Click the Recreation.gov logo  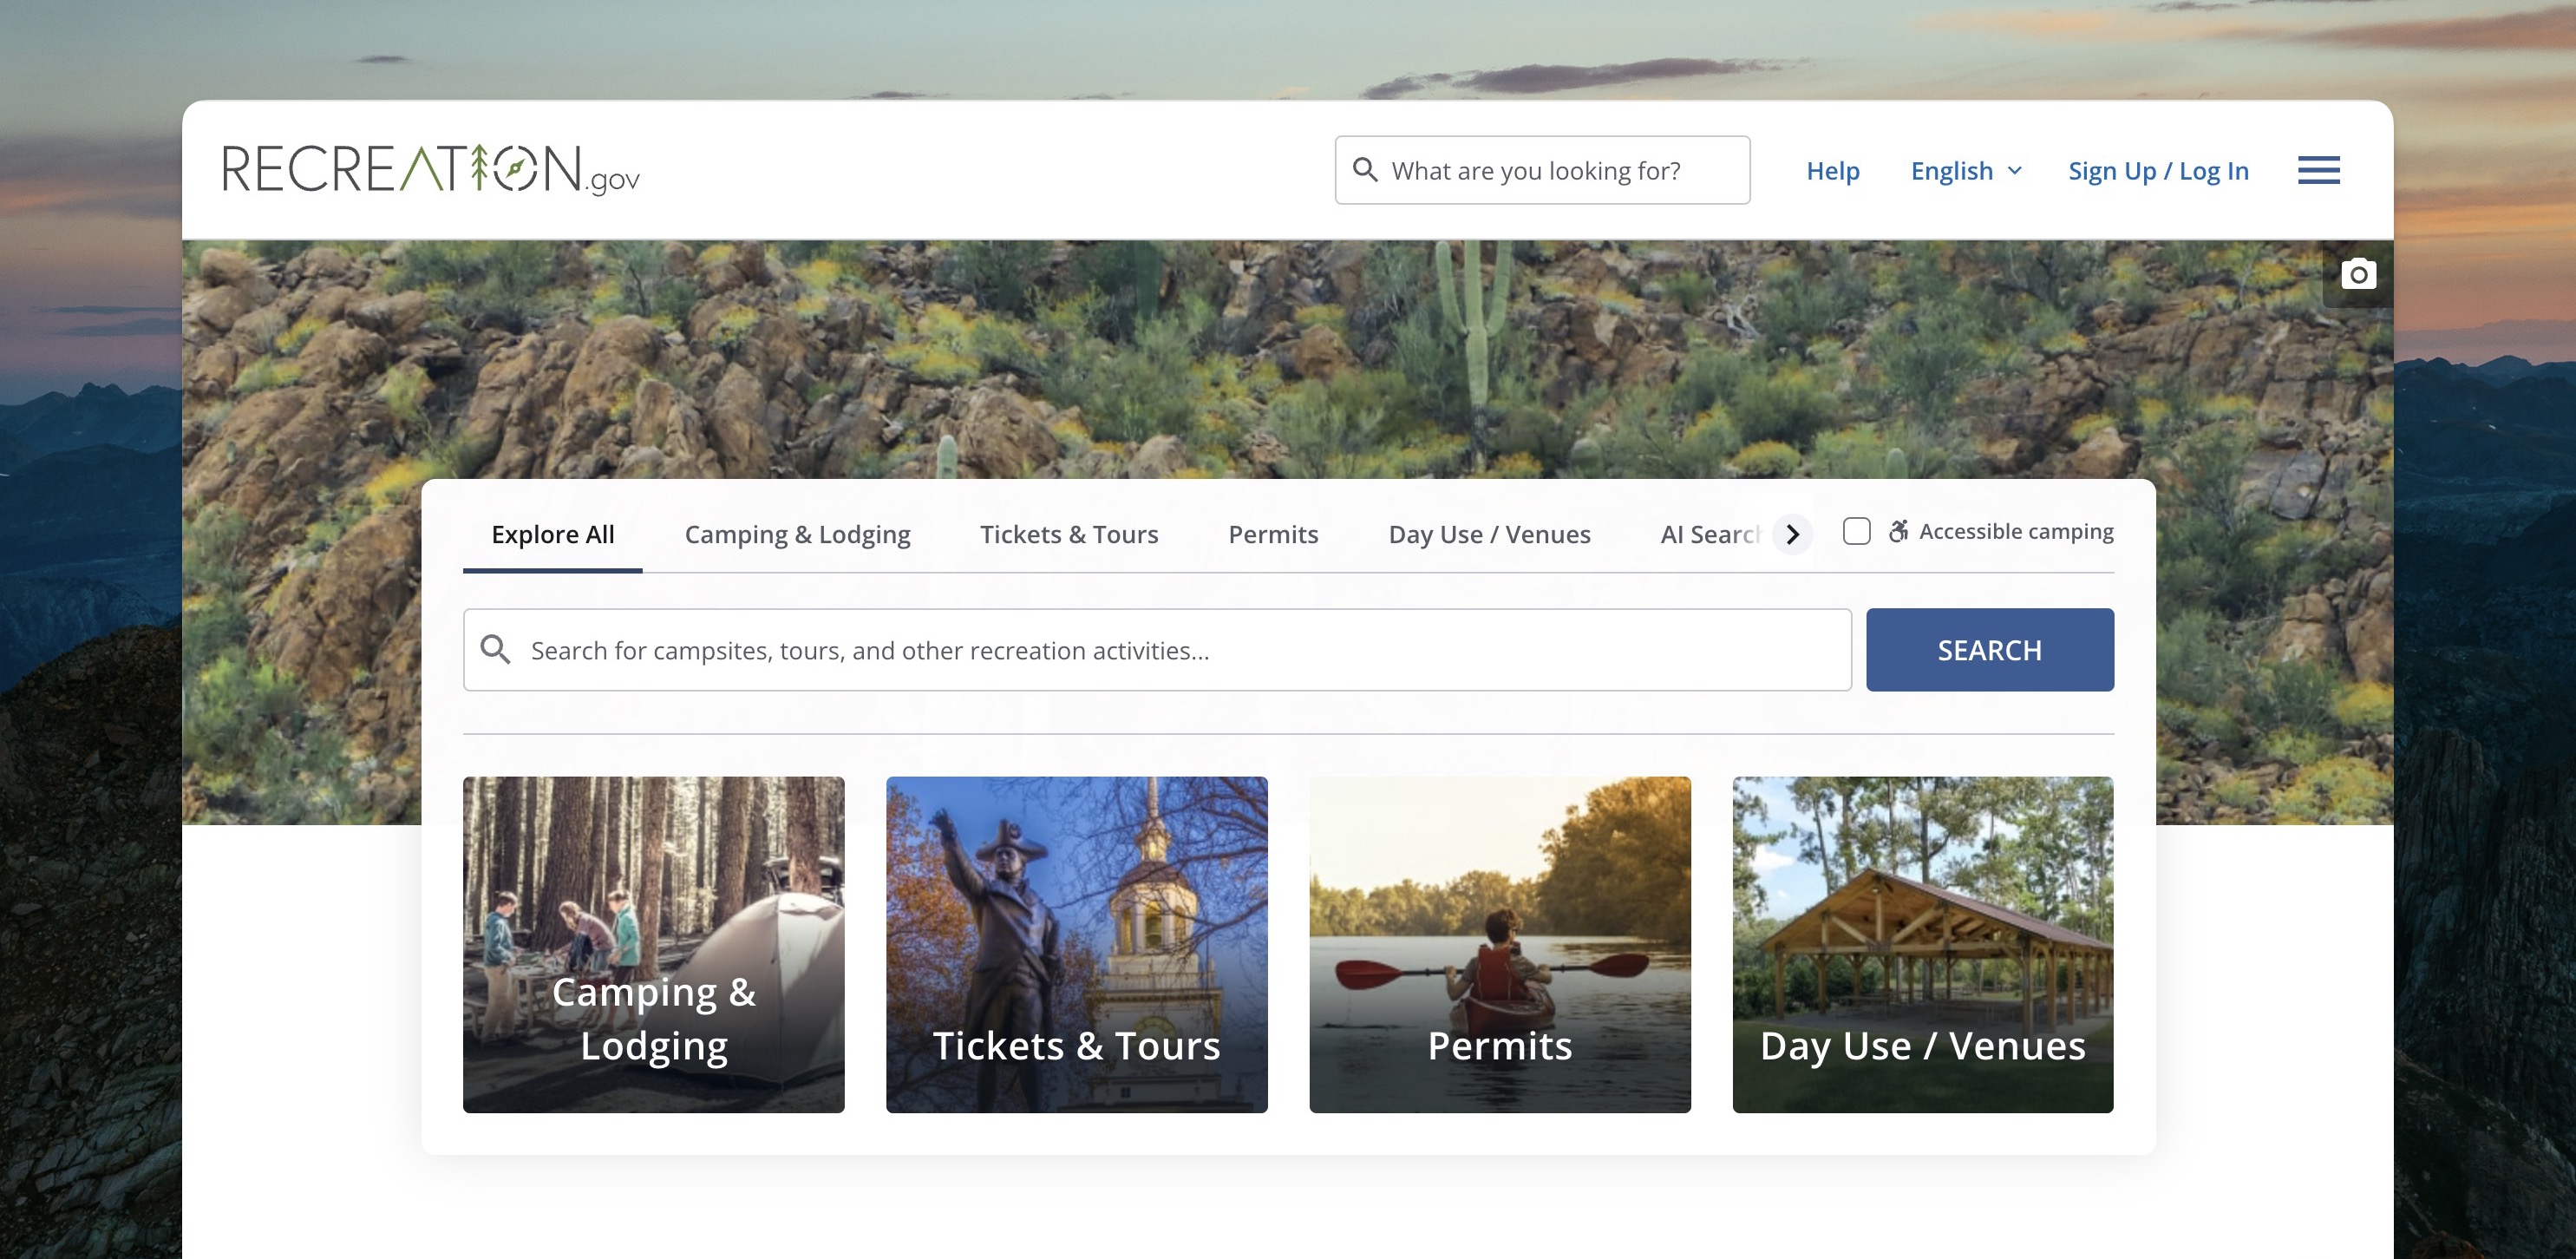(x=430, y=169)
